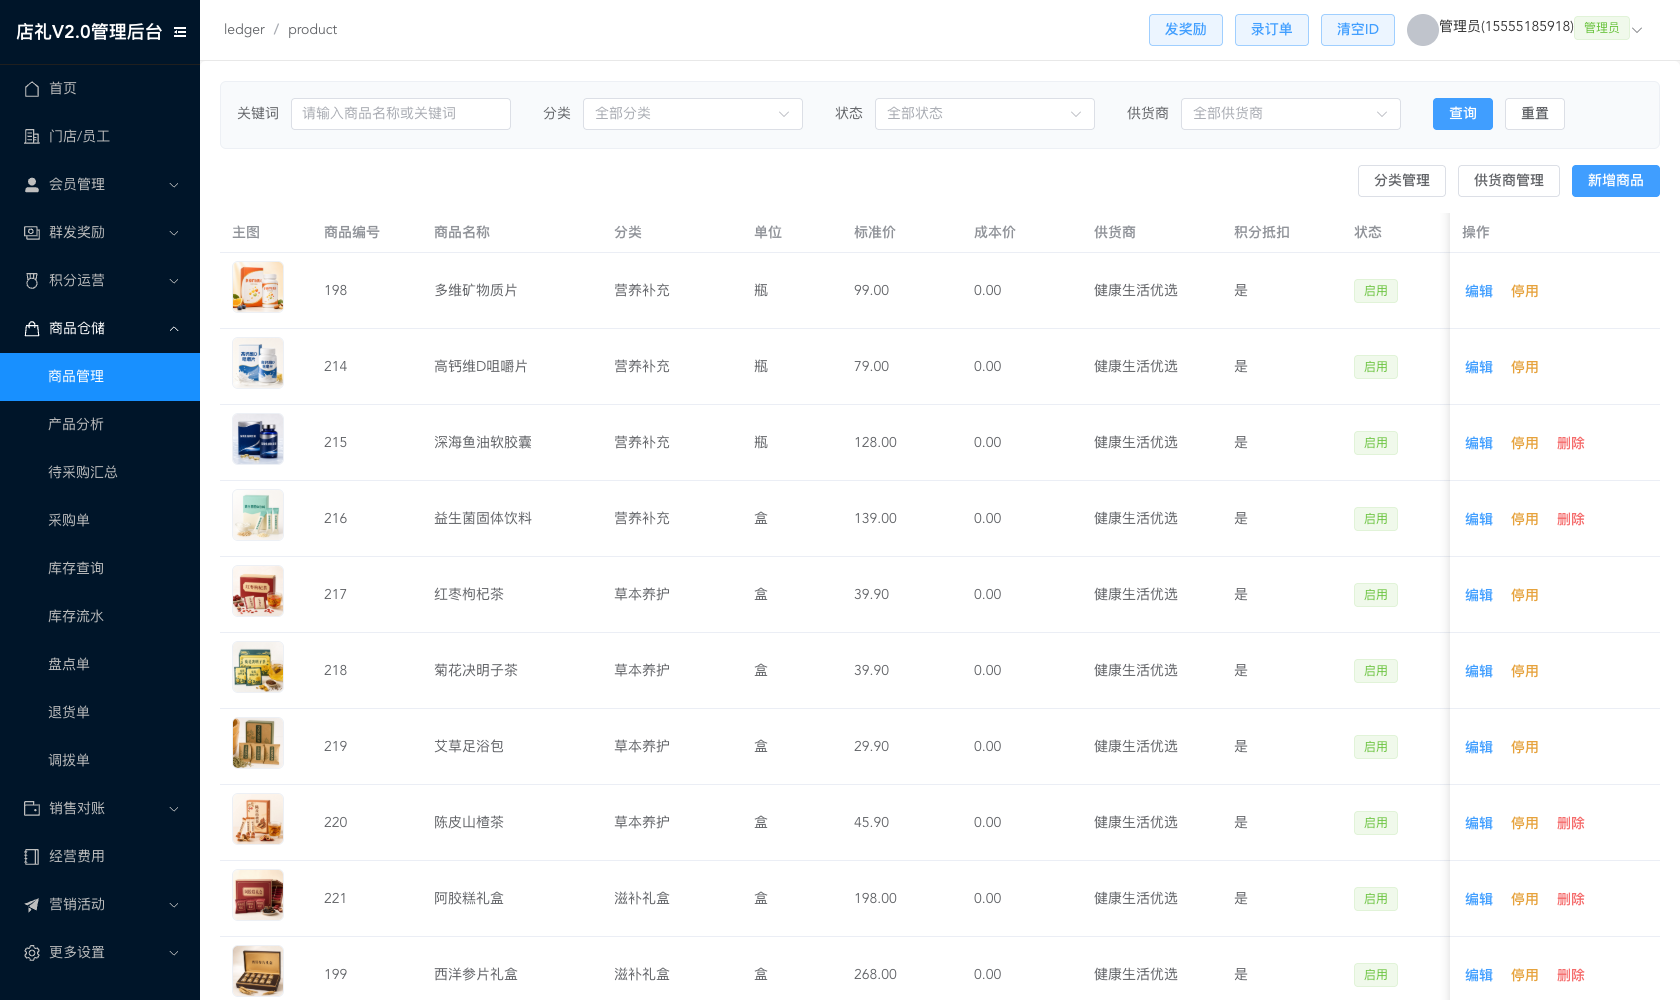The width and height of the screenshot is (1680, 1000).
Task: Click the 重置 reset button
Action: tap(1535, 114)
